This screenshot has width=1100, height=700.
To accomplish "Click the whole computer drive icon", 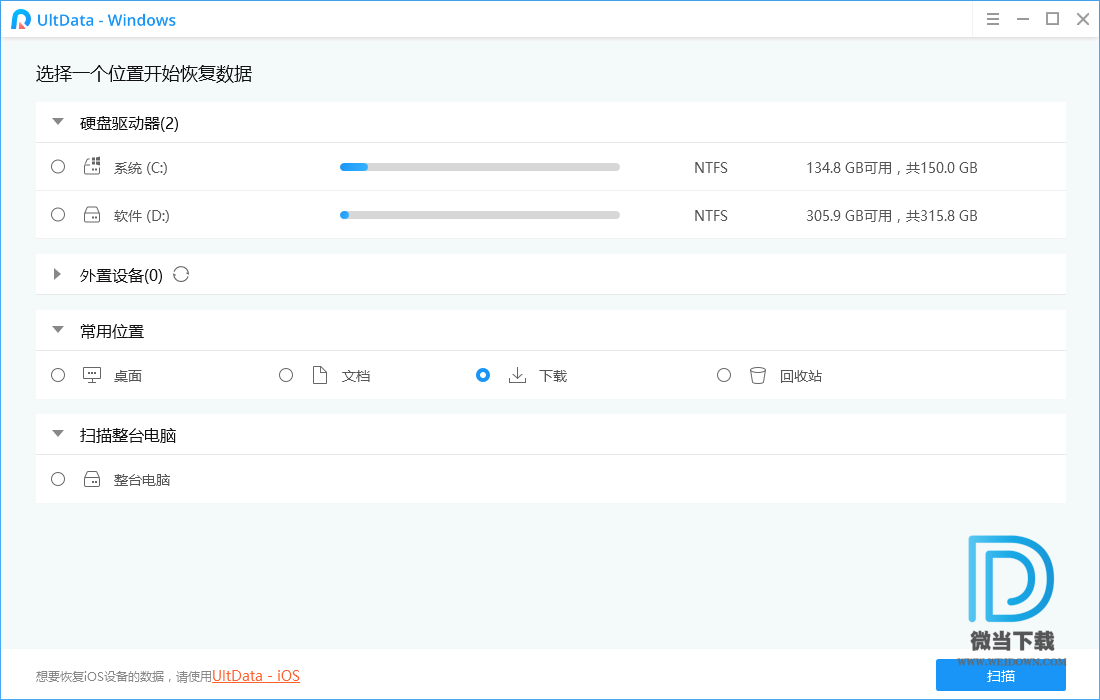I will click(x=92, y=479).
